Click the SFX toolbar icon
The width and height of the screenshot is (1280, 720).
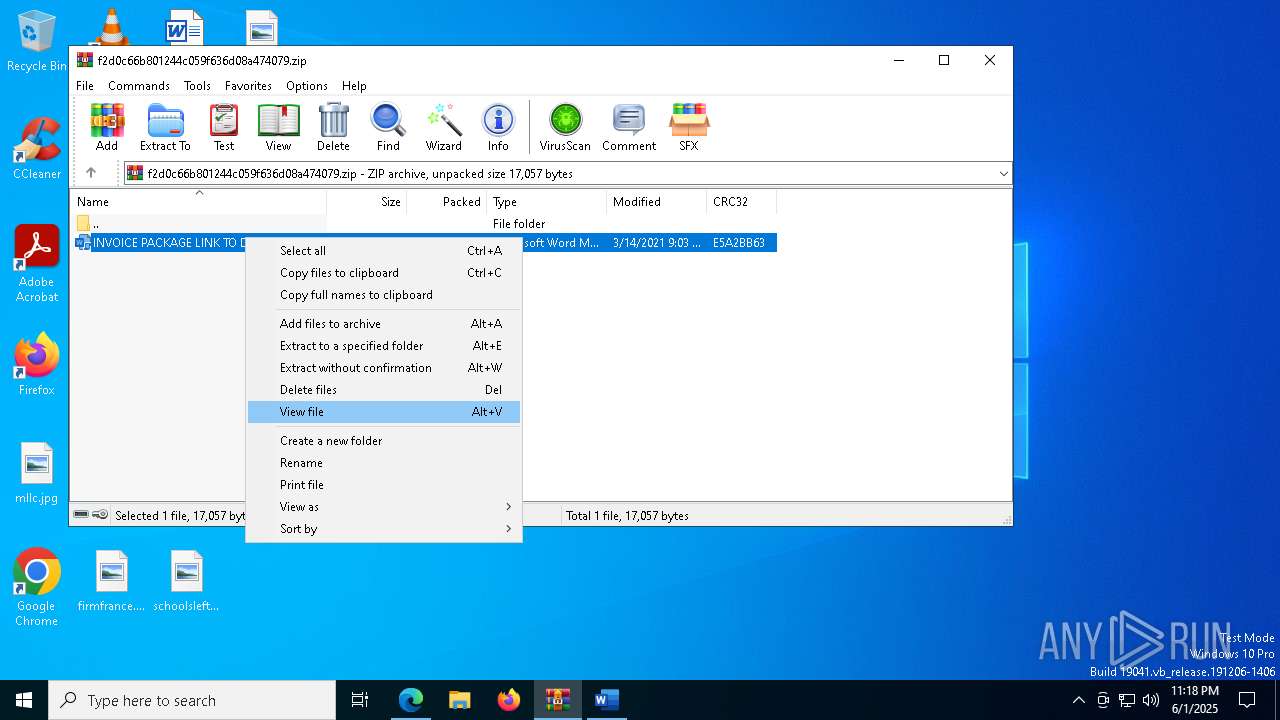pyautogui.click(x=688, y=127)
